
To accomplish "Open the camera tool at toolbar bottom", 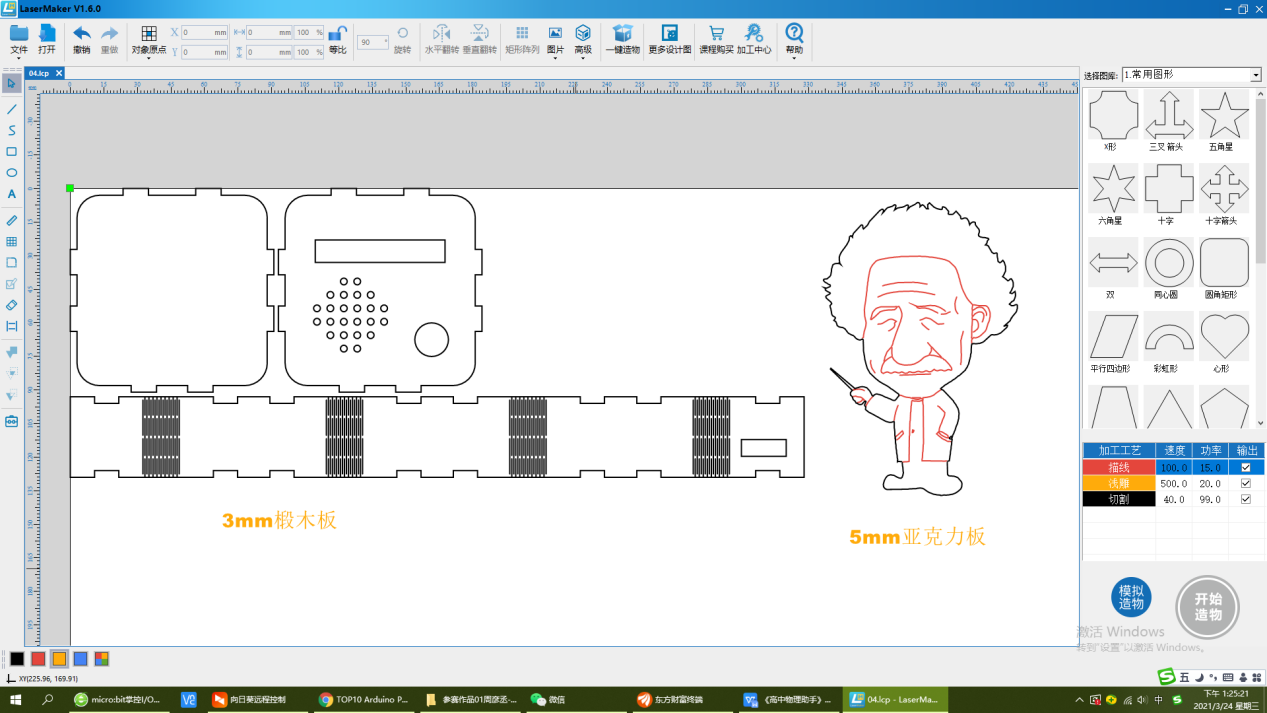I will coord(12,421).
